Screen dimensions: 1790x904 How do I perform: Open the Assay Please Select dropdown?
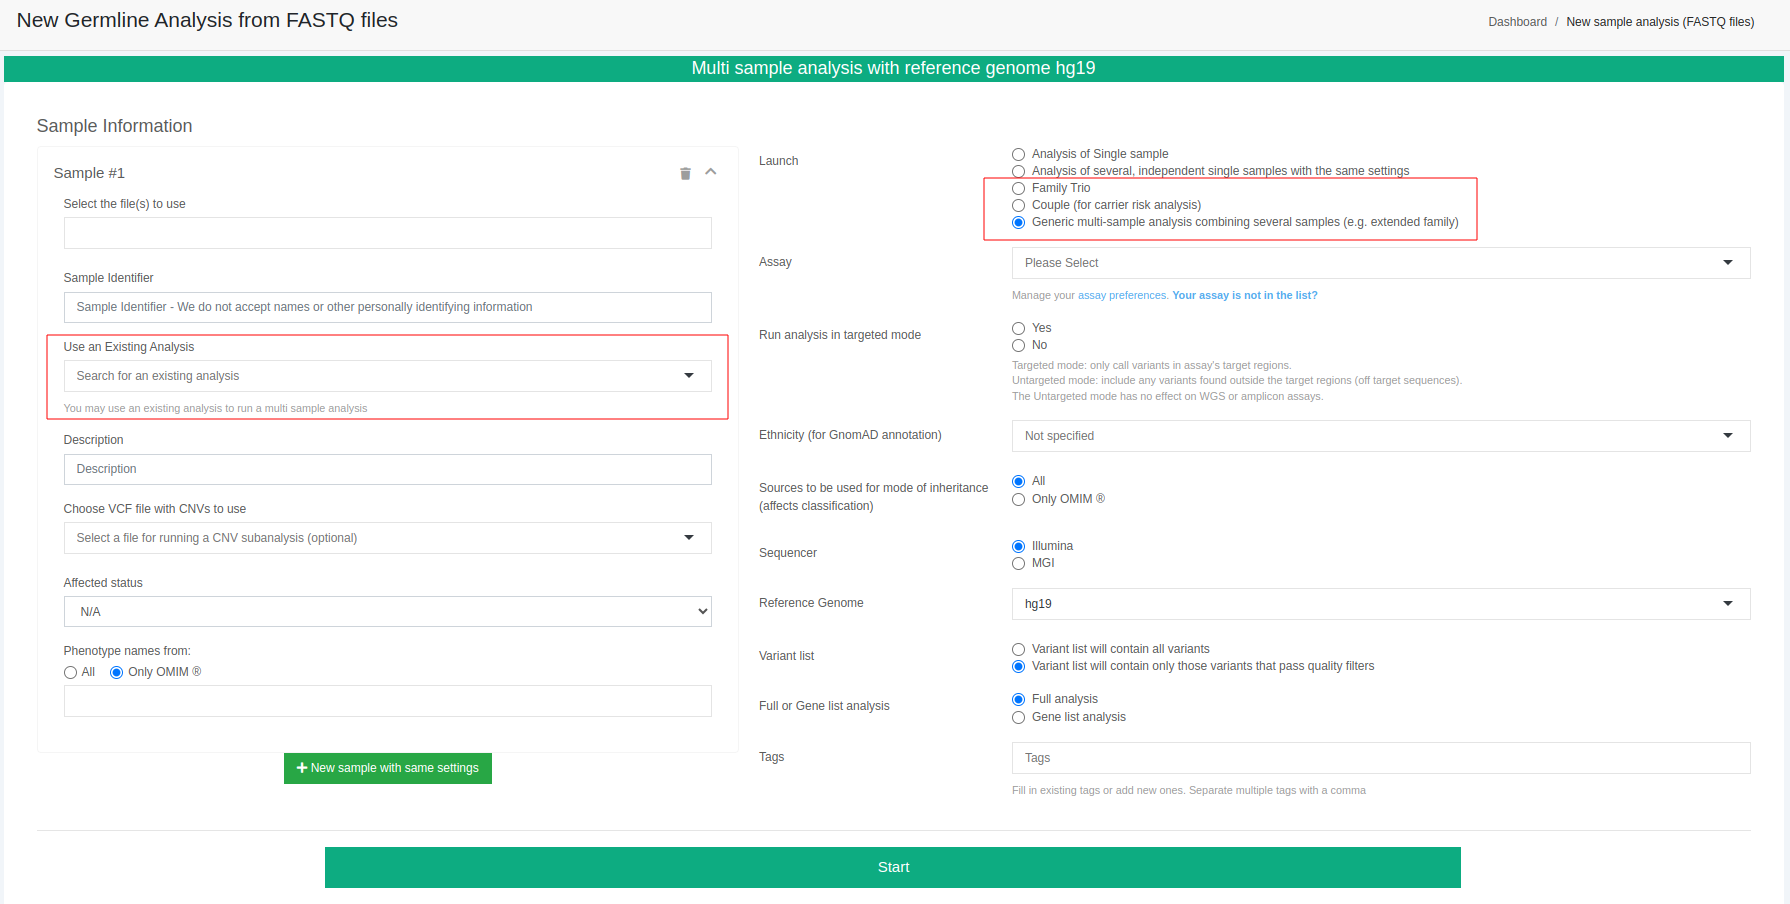(x=1381, y=263)
